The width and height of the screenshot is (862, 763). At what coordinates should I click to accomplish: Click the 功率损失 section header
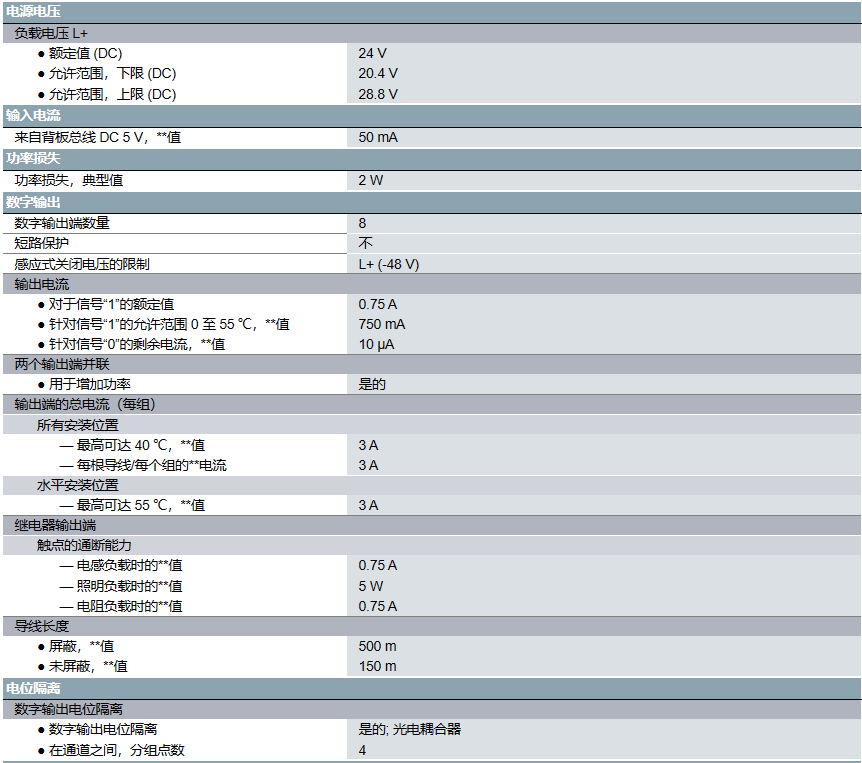pyautogui.click(x=33, y=159)
